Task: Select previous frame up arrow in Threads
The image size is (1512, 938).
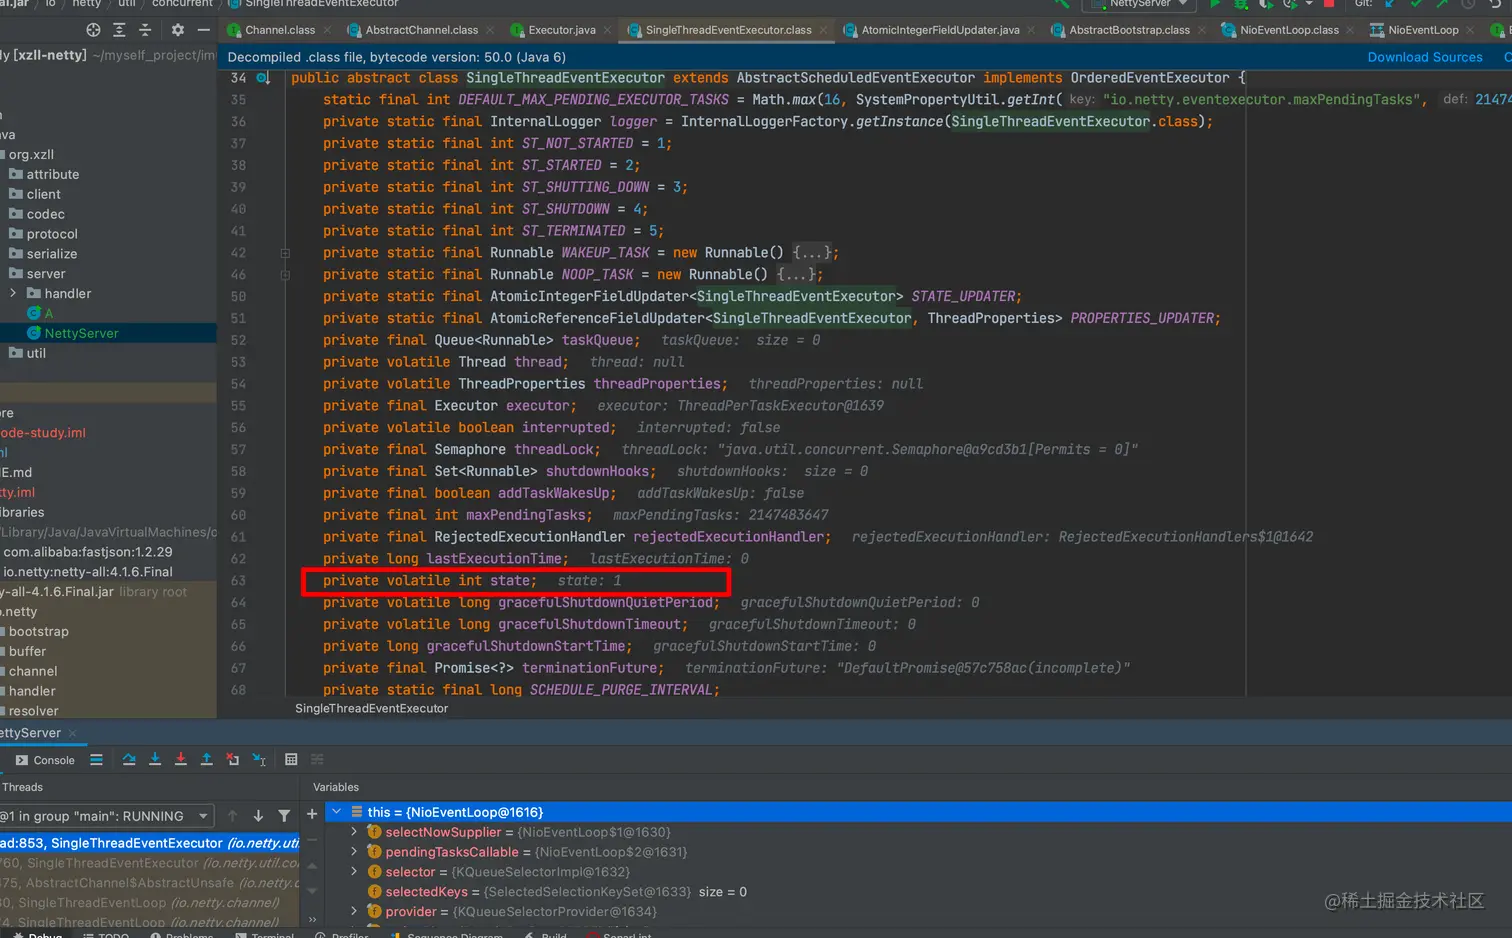Action: [x=232, y=816]
